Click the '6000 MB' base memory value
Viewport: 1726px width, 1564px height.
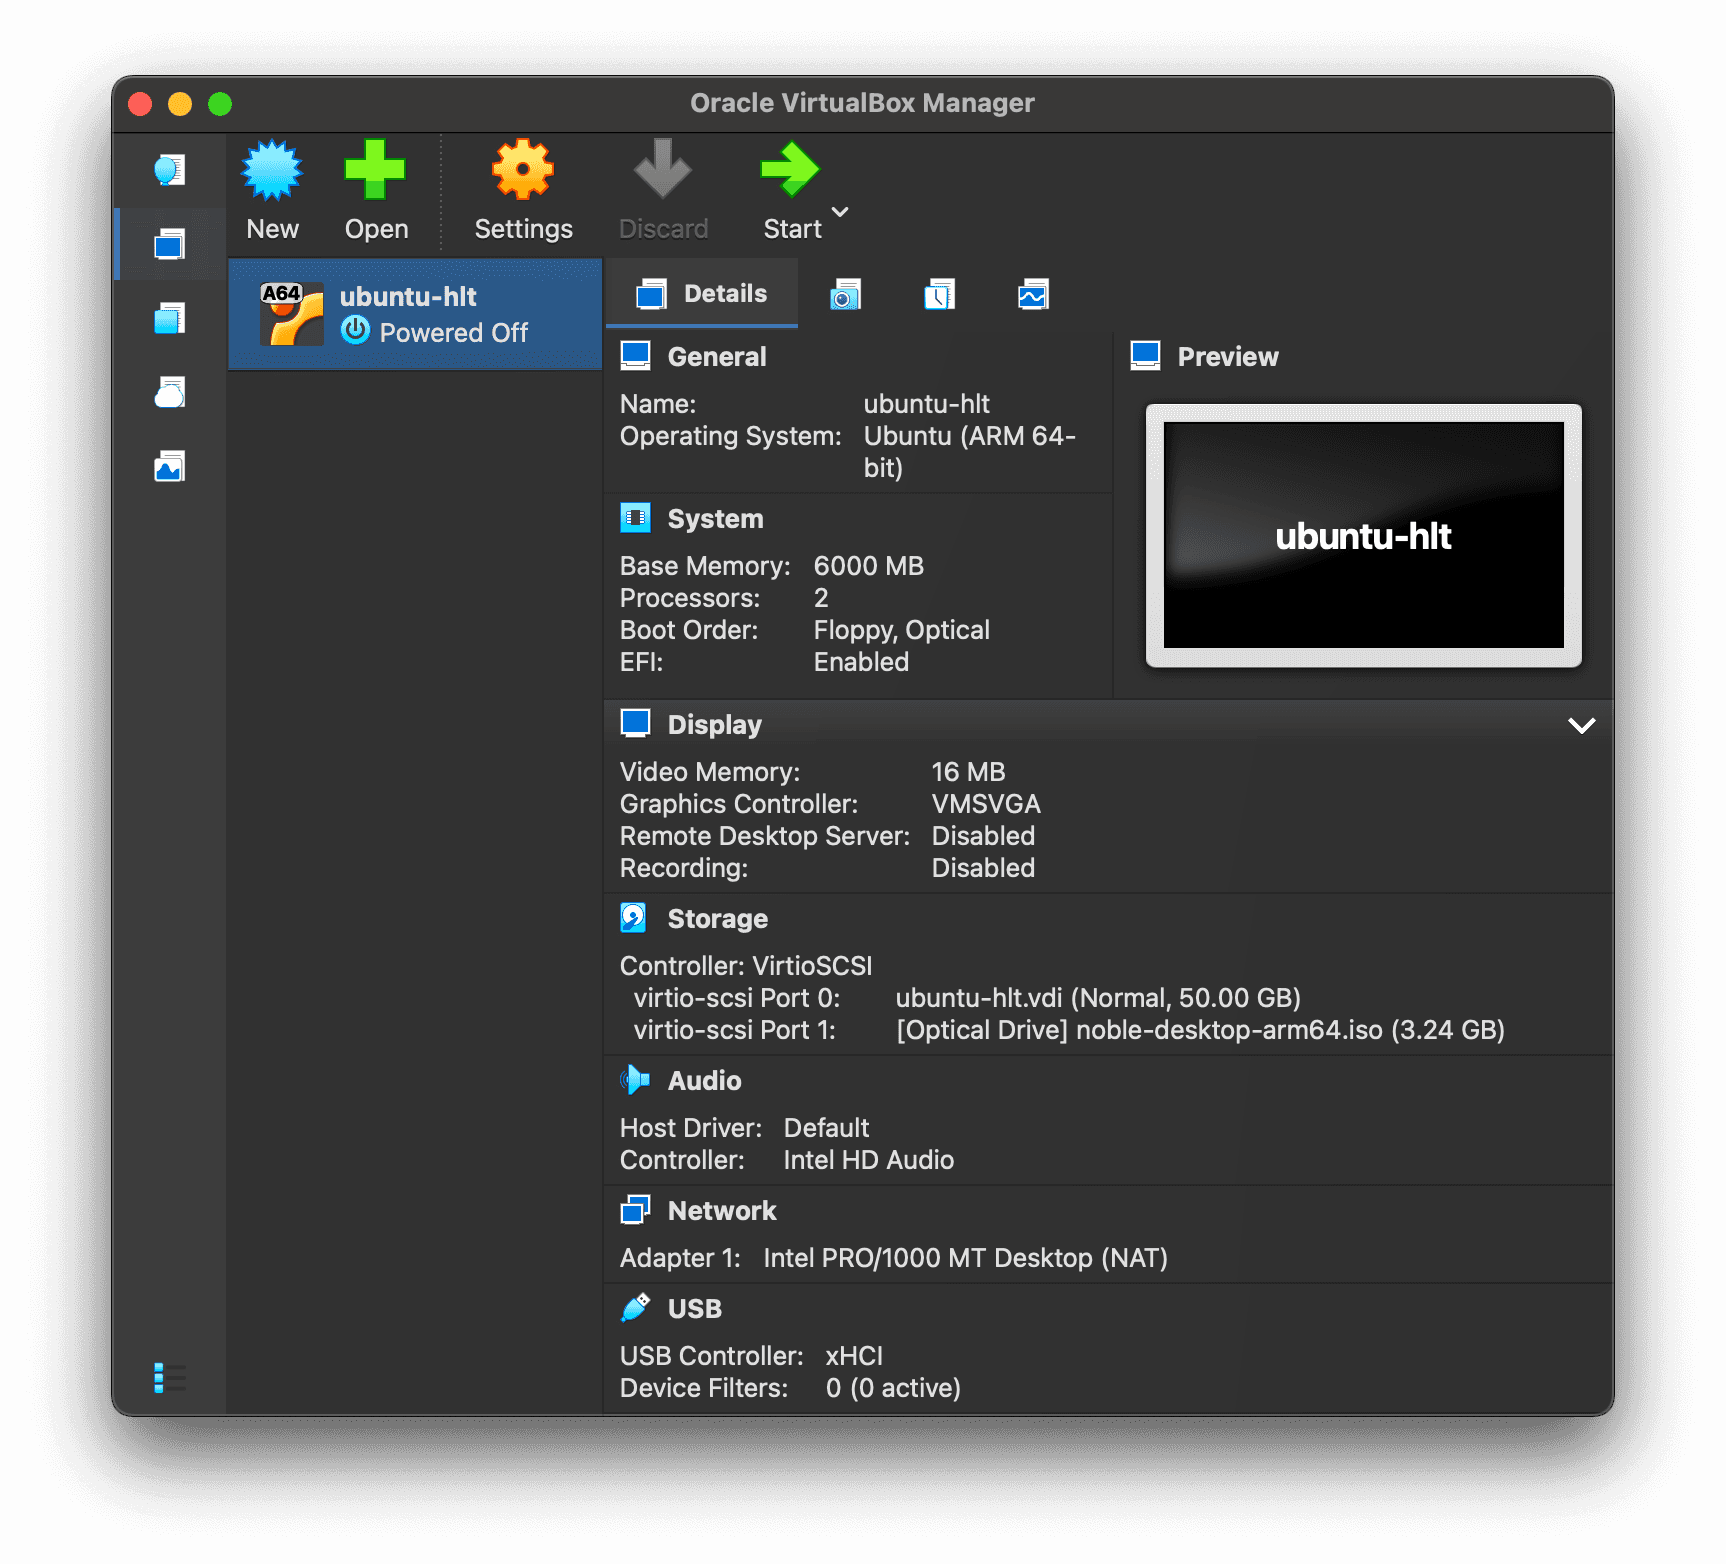[x=869, y=566]
